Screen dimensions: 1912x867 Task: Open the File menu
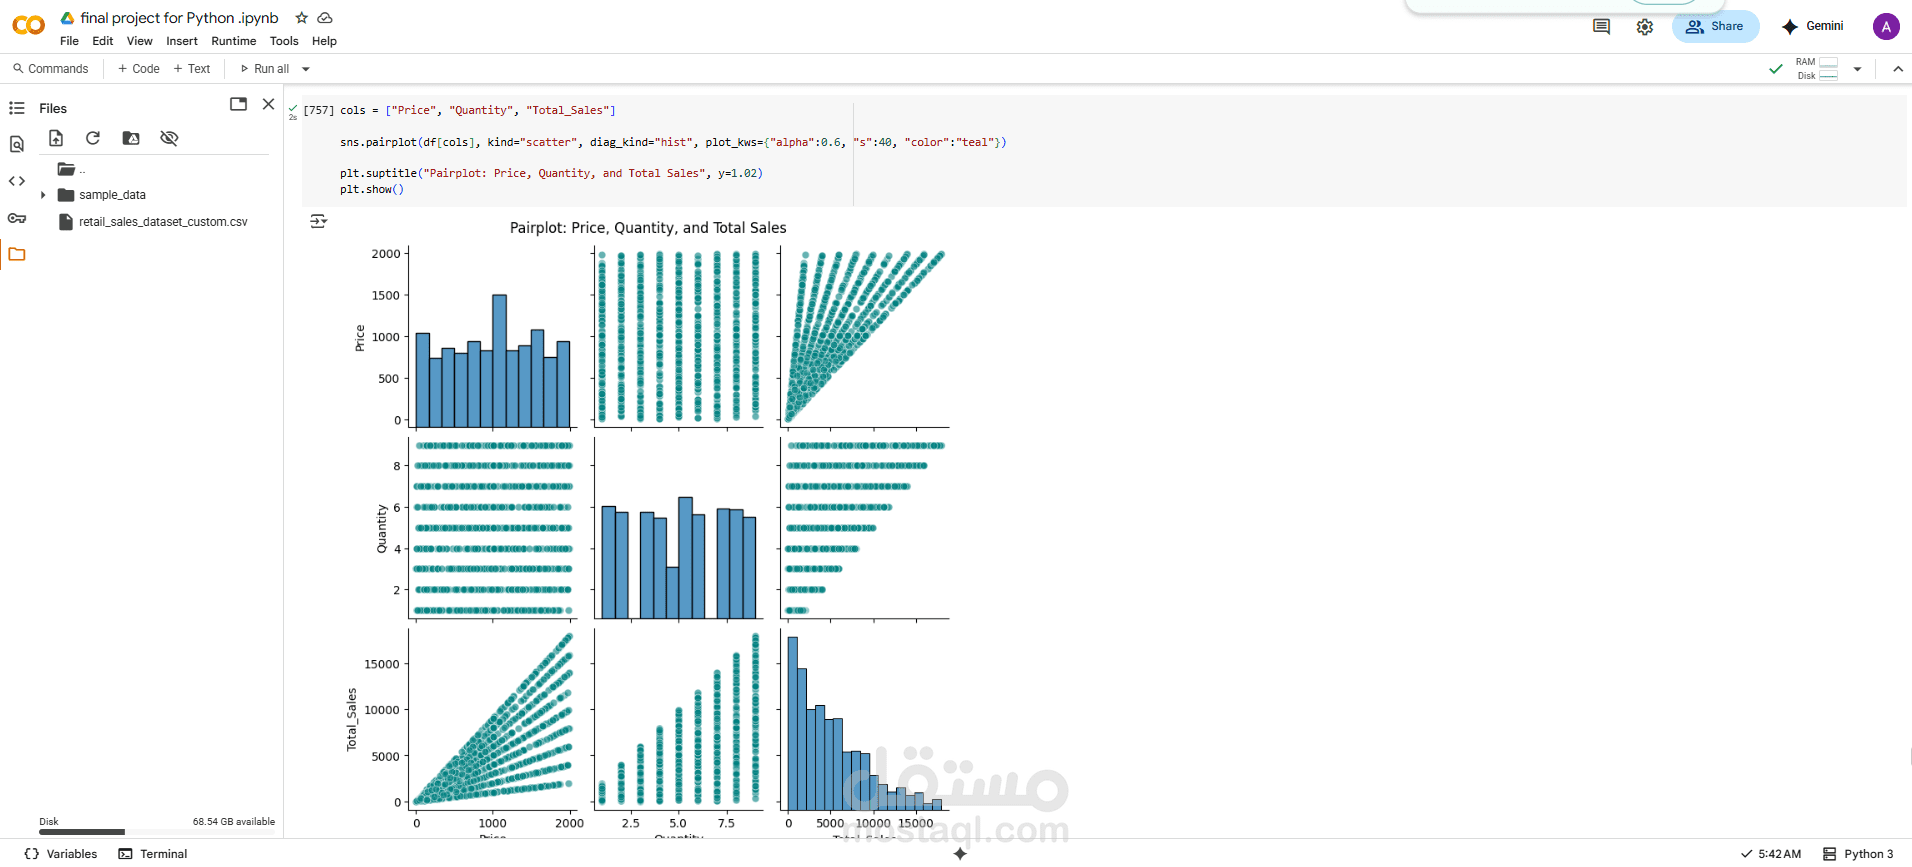(69, 41)
